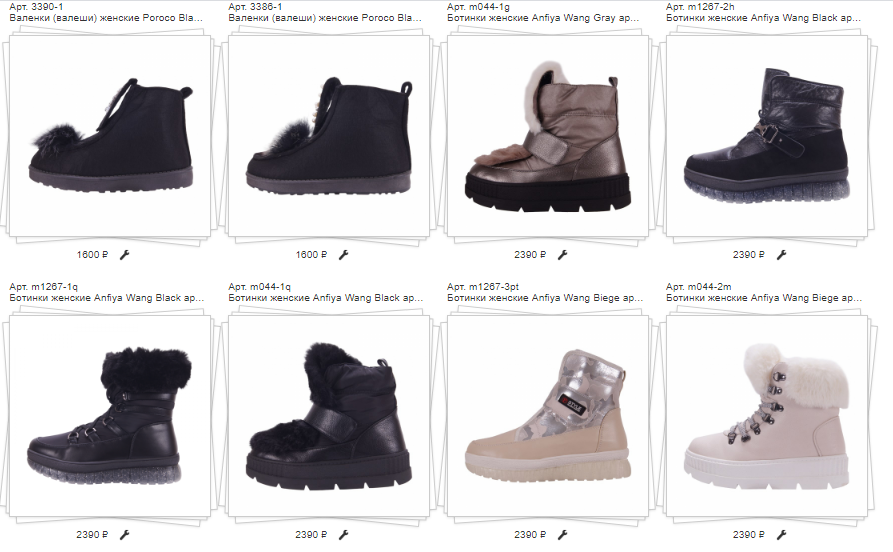This screenshot has width=893, height=552.
Task: Click wrench icon under item m044-1q
Action: pyautogui.click(x=343, y=534)
